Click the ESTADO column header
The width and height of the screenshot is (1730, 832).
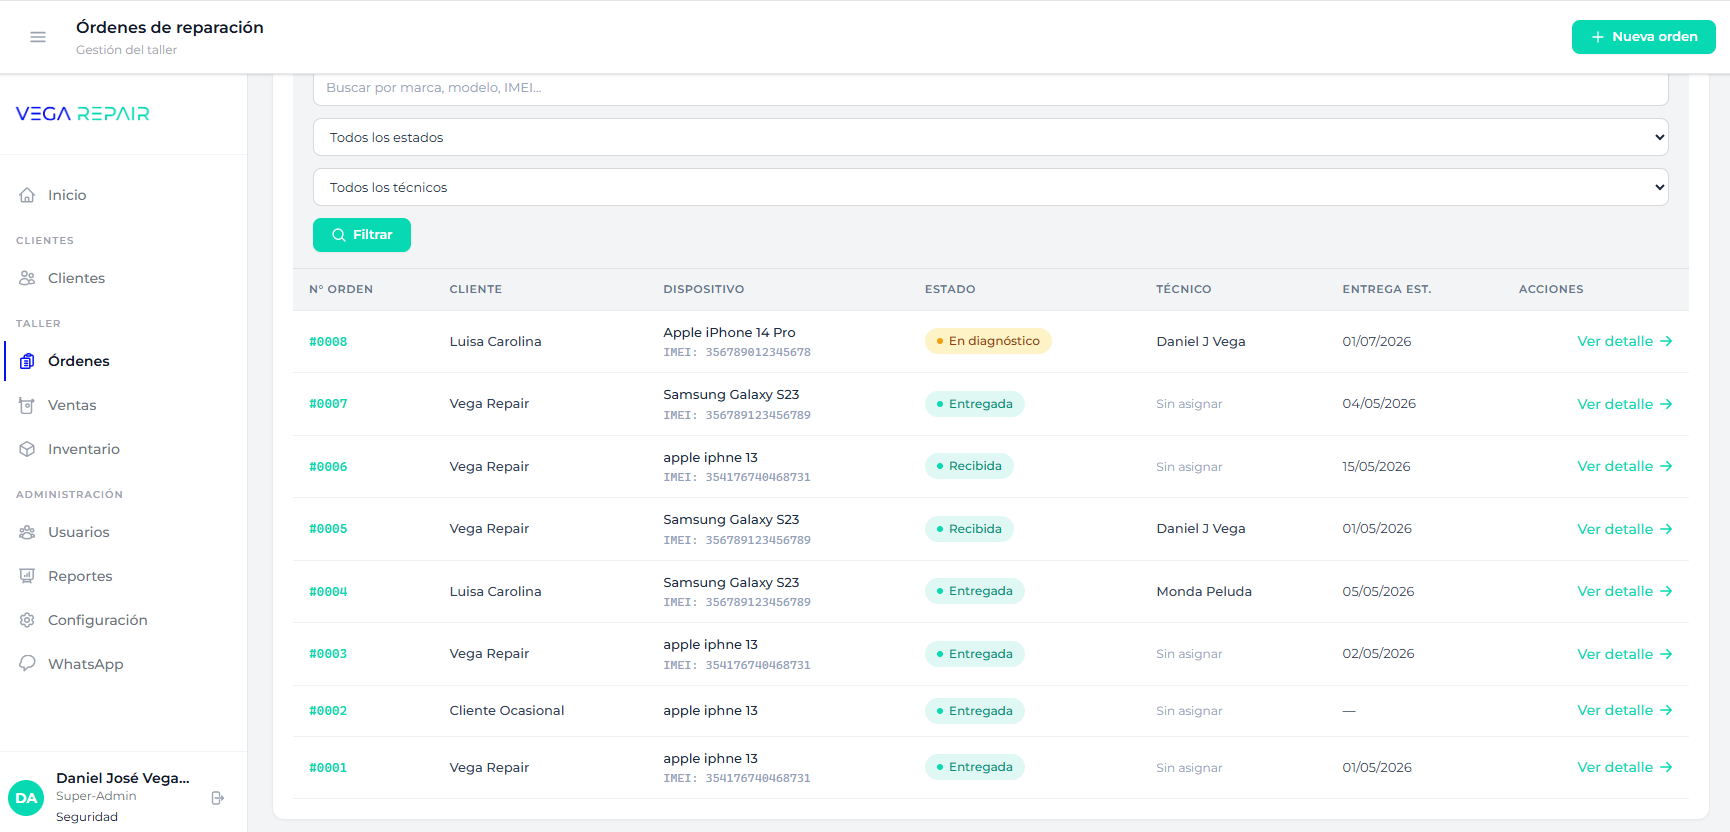(x=950, y=289)
